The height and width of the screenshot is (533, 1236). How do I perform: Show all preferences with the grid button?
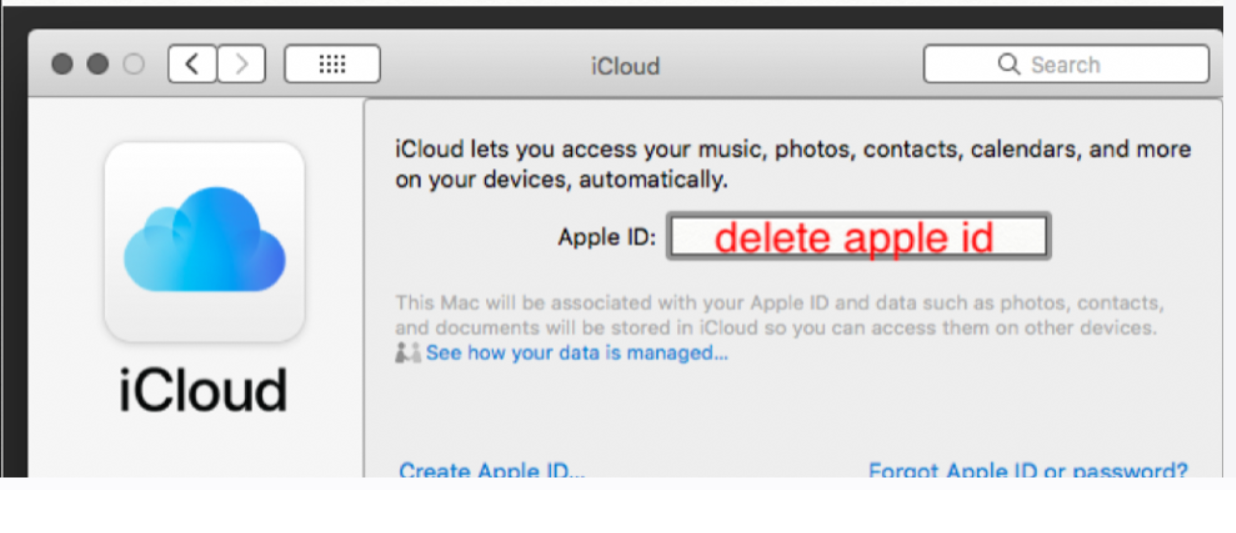point(332,65)
